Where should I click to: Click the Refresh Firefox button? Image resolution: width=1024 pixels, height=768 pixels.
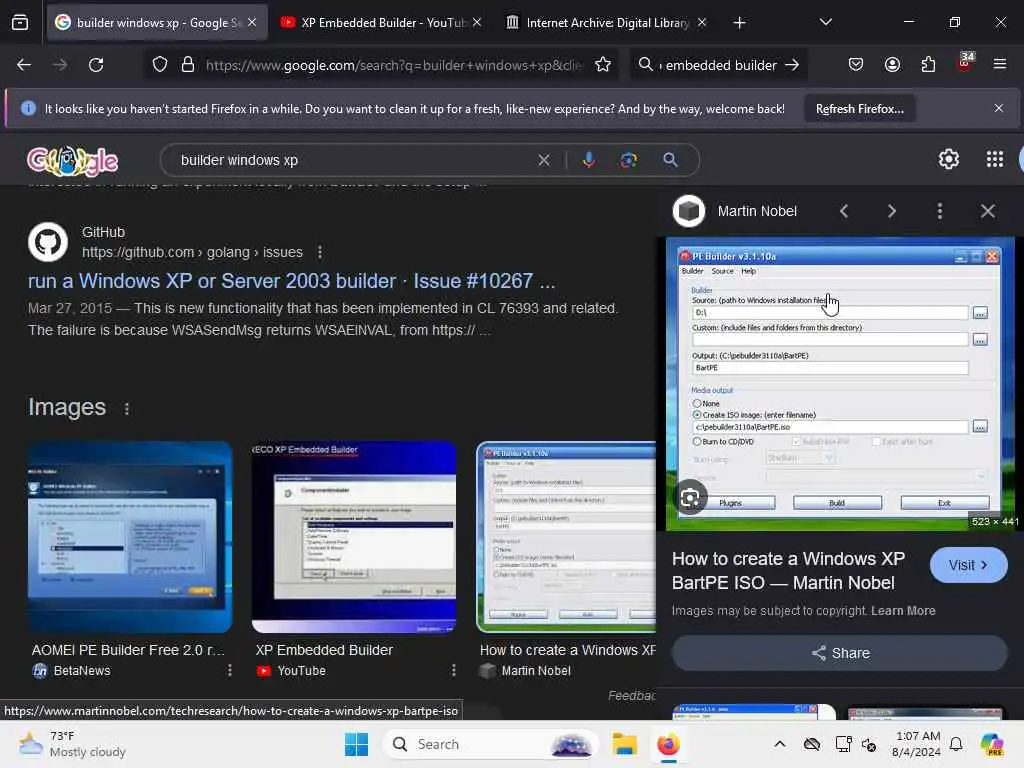pos(859,108)
